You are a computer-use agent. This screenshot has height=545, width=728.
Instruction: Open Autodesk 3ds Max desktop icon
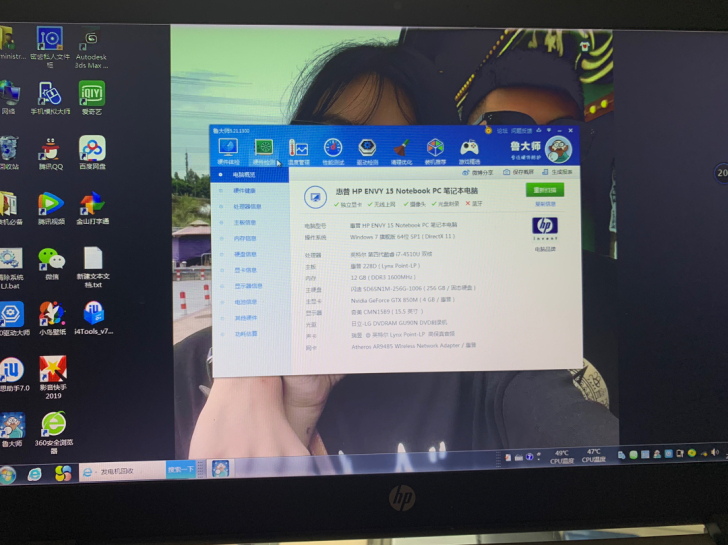point(91,48)
